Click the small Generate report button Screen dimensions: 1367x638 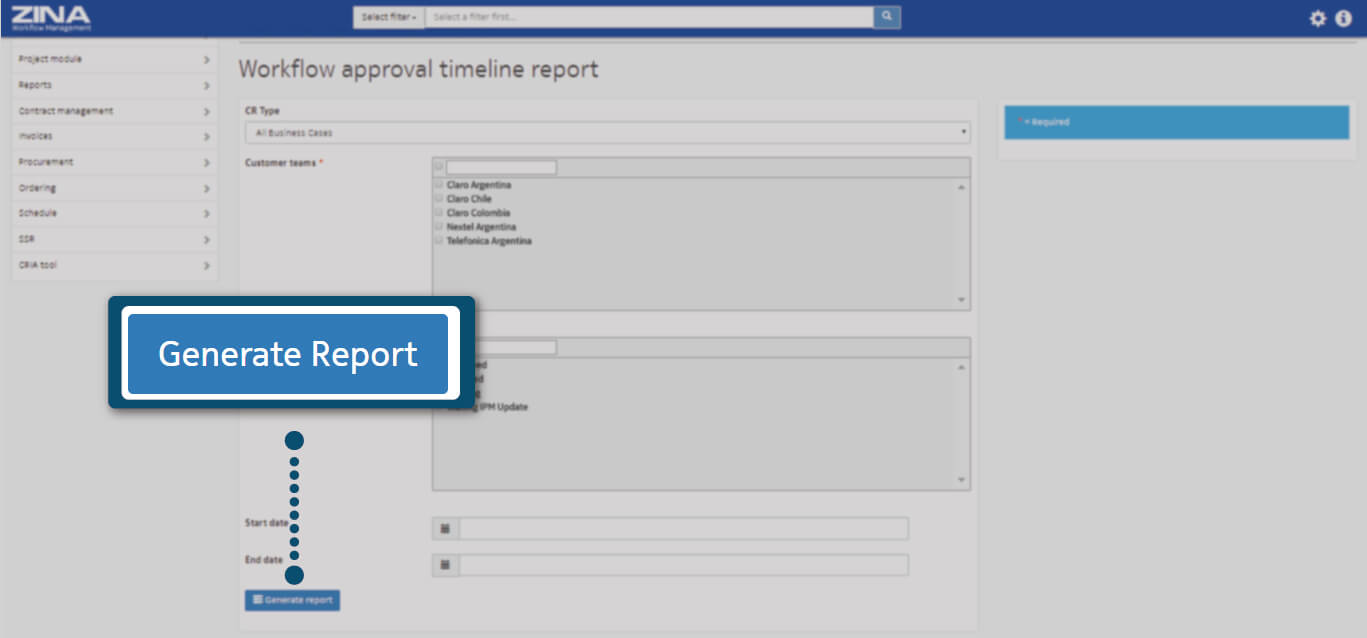[292, 600]
